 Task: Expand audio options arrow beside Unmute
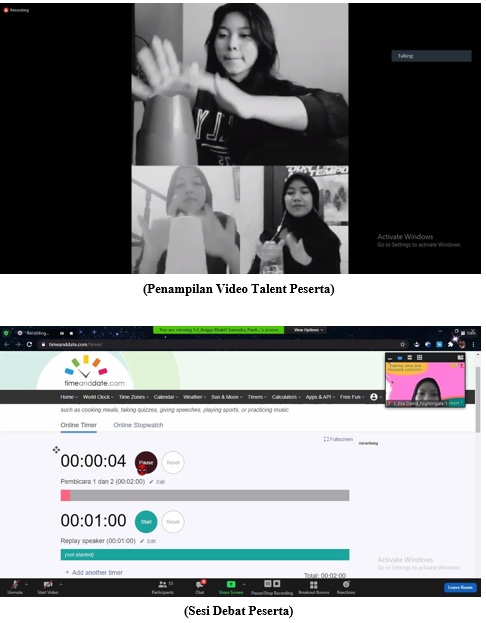27,584
